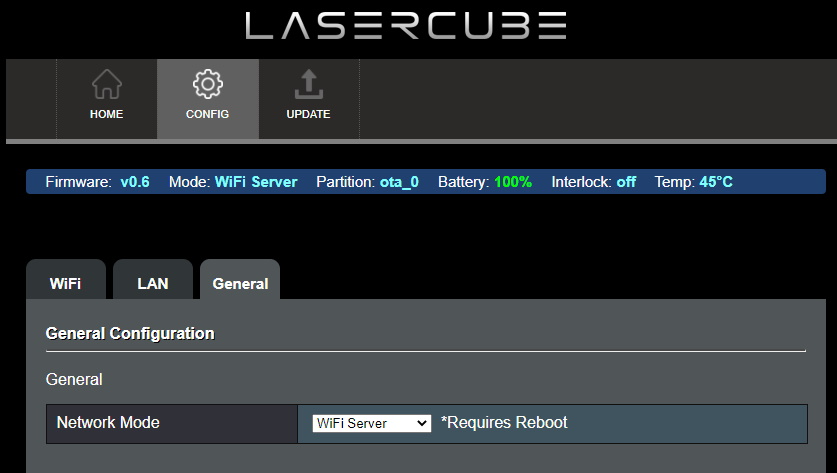Click the HOME text label in navigation
This screenshot has width=837, height=473.
[x=106, y=114]
